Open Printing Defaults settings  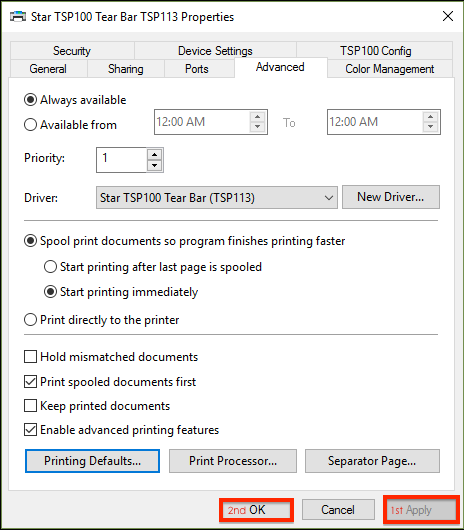point(92,461)
